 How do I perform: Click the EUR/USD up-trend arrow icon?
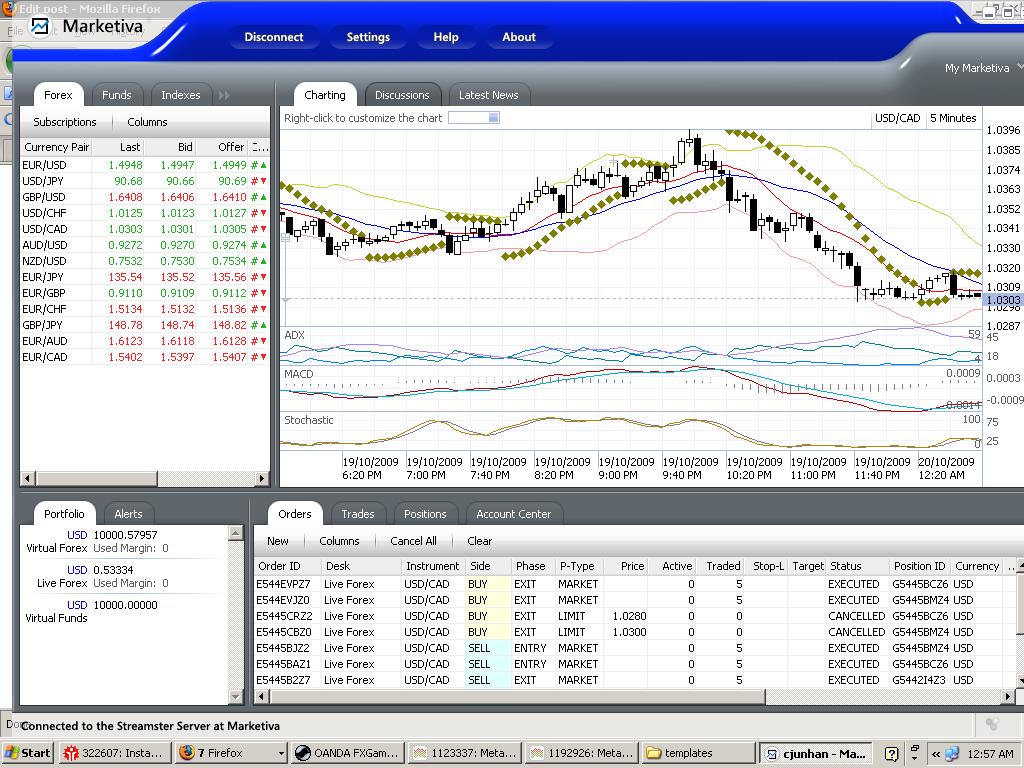coord(263,165)
